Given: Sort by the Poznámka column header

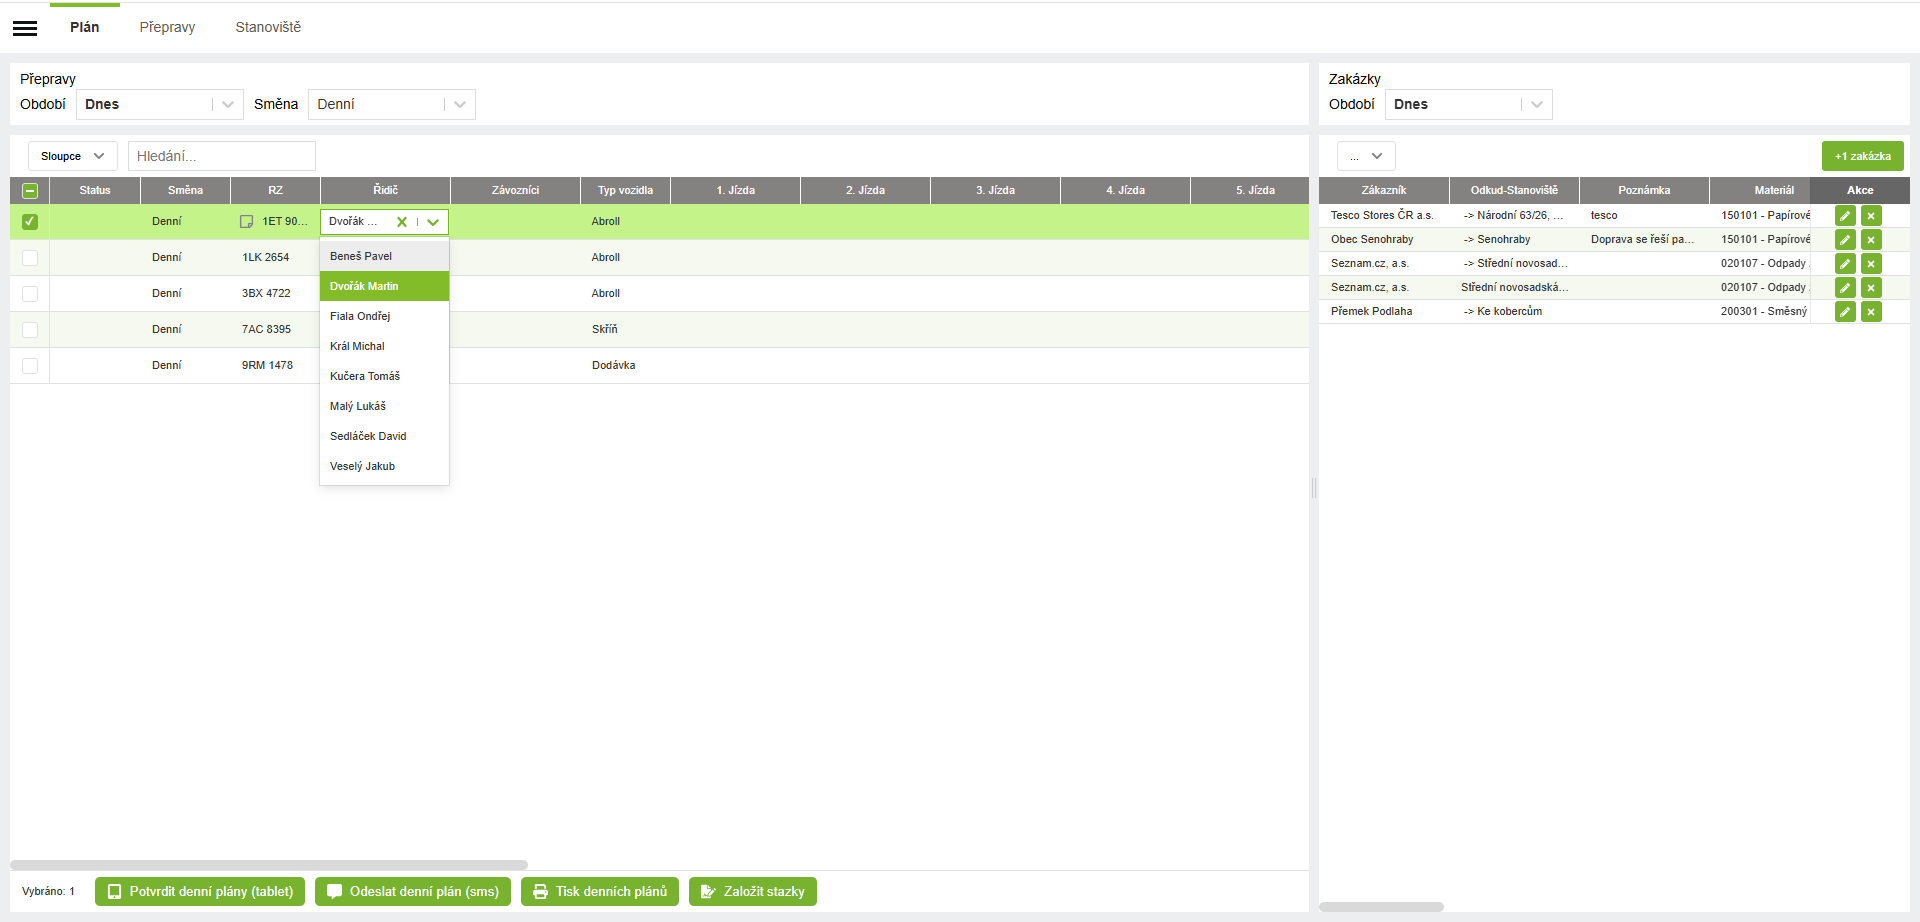Looking at the screenshot, I should (1644, 191).
